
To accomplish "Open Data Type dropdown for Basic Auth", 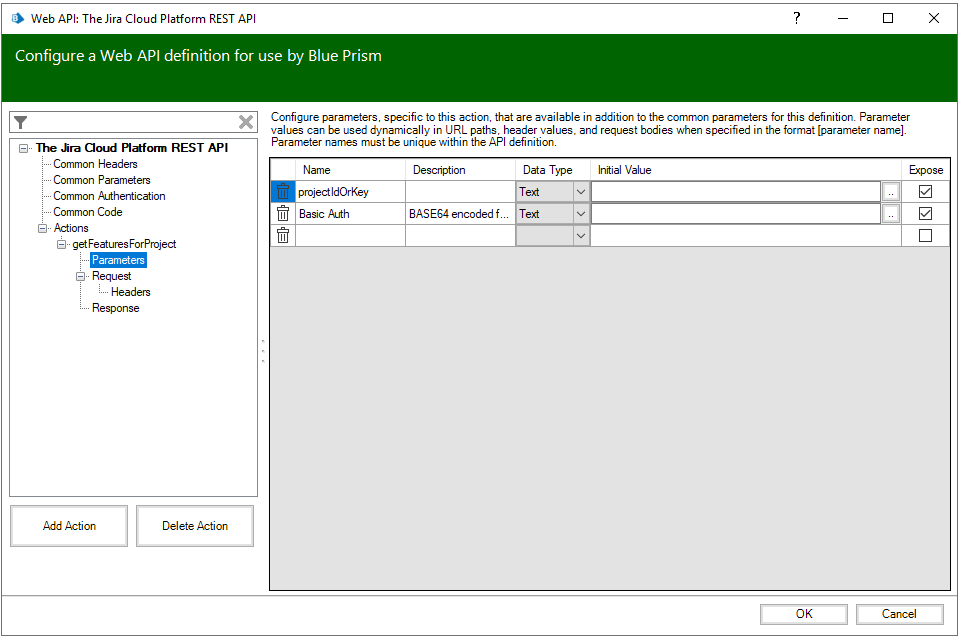I will (x=580, y=214).
